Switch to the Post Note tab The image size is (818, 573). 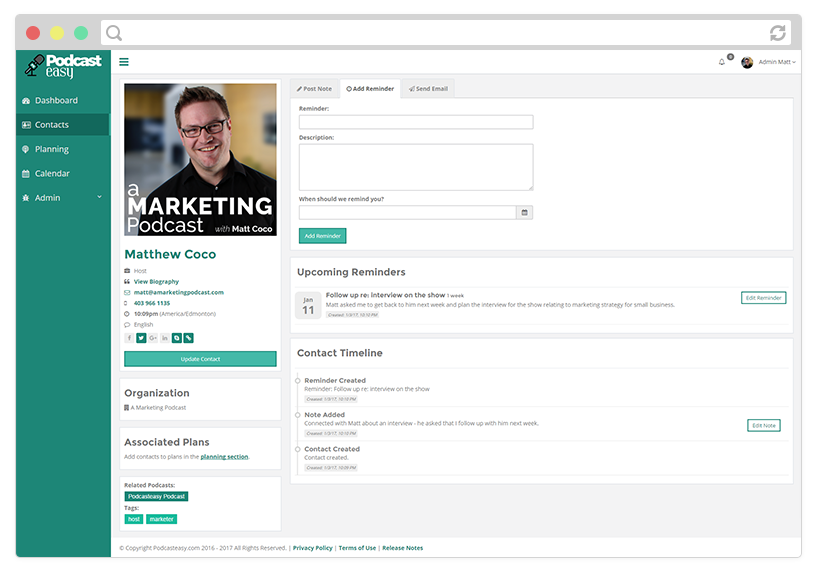pos(314,89)
